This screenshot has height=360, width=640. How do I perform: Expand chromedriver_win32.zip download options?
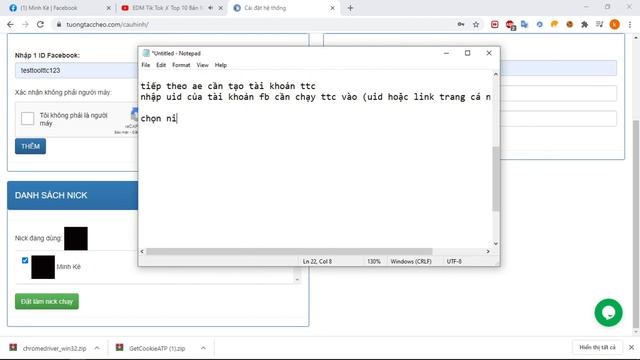[97, 348]
